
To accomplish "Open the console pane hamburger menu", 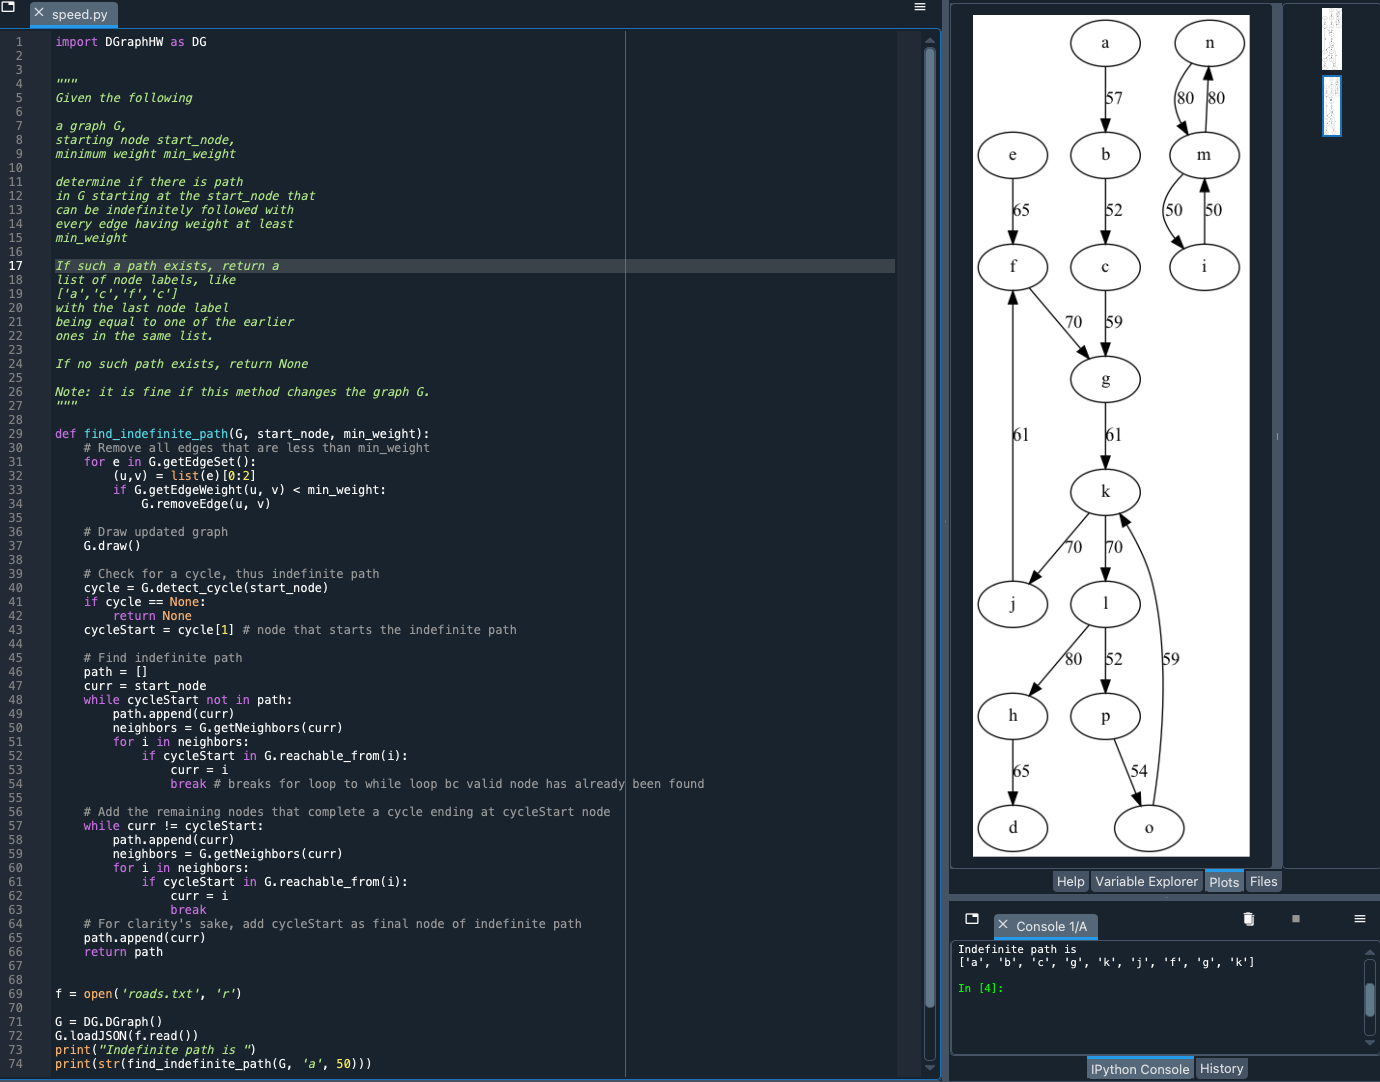I will [x=1359, y=919].
